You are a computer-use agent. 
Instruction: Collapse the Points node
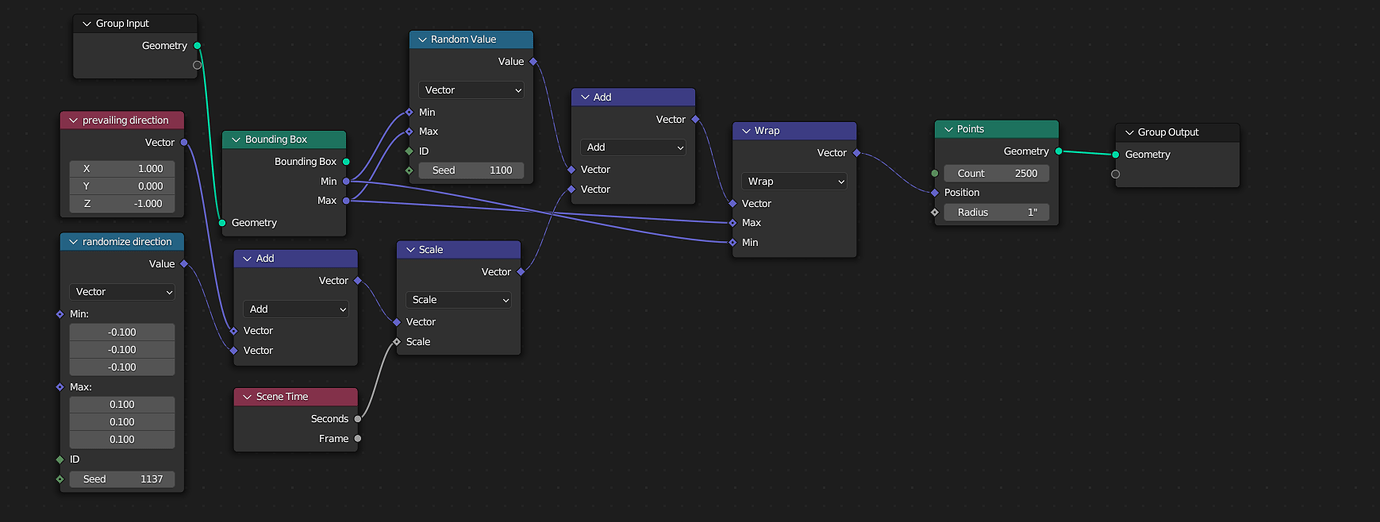pyautogui.click(x=948, y=129)
